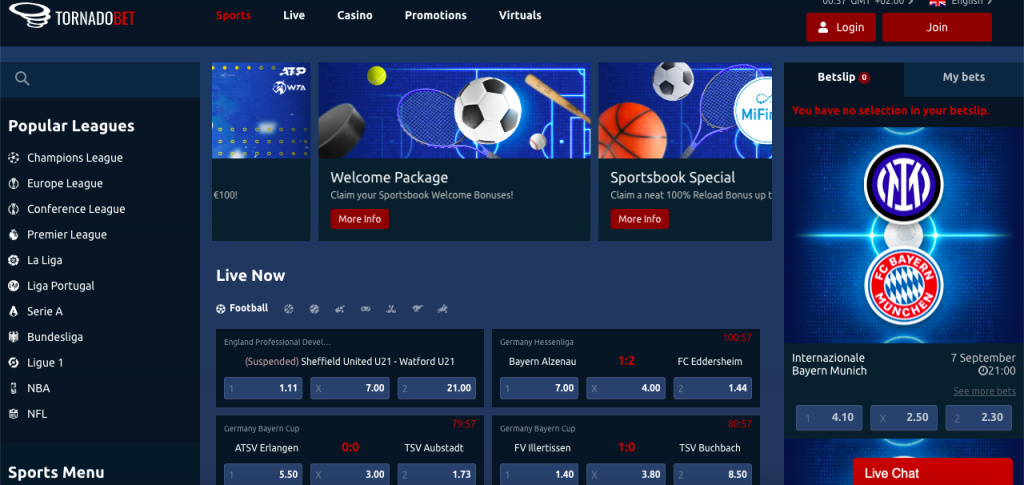The image size is (1024, 485).
Task: Open the Live menu item
Action: coord(294,15)
